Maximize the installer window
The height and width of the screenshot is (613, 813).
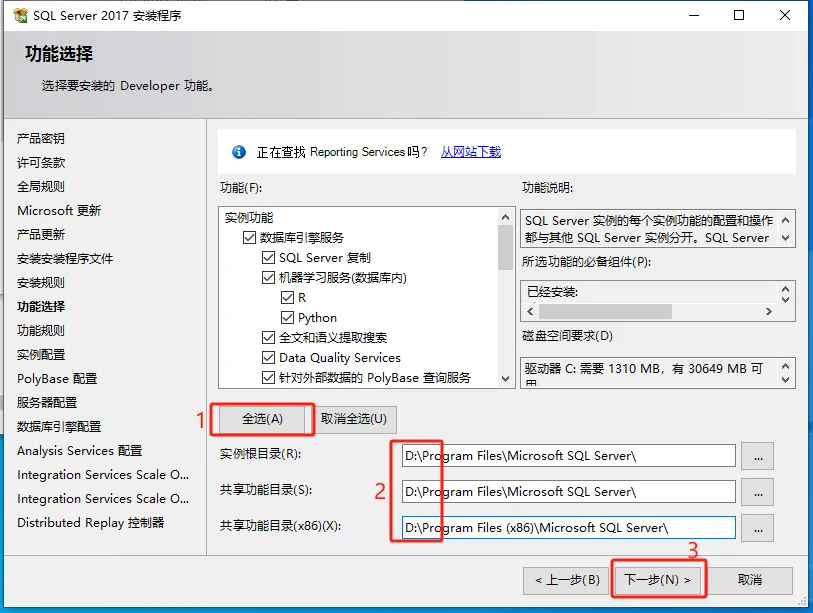click(x=739, y=16)
